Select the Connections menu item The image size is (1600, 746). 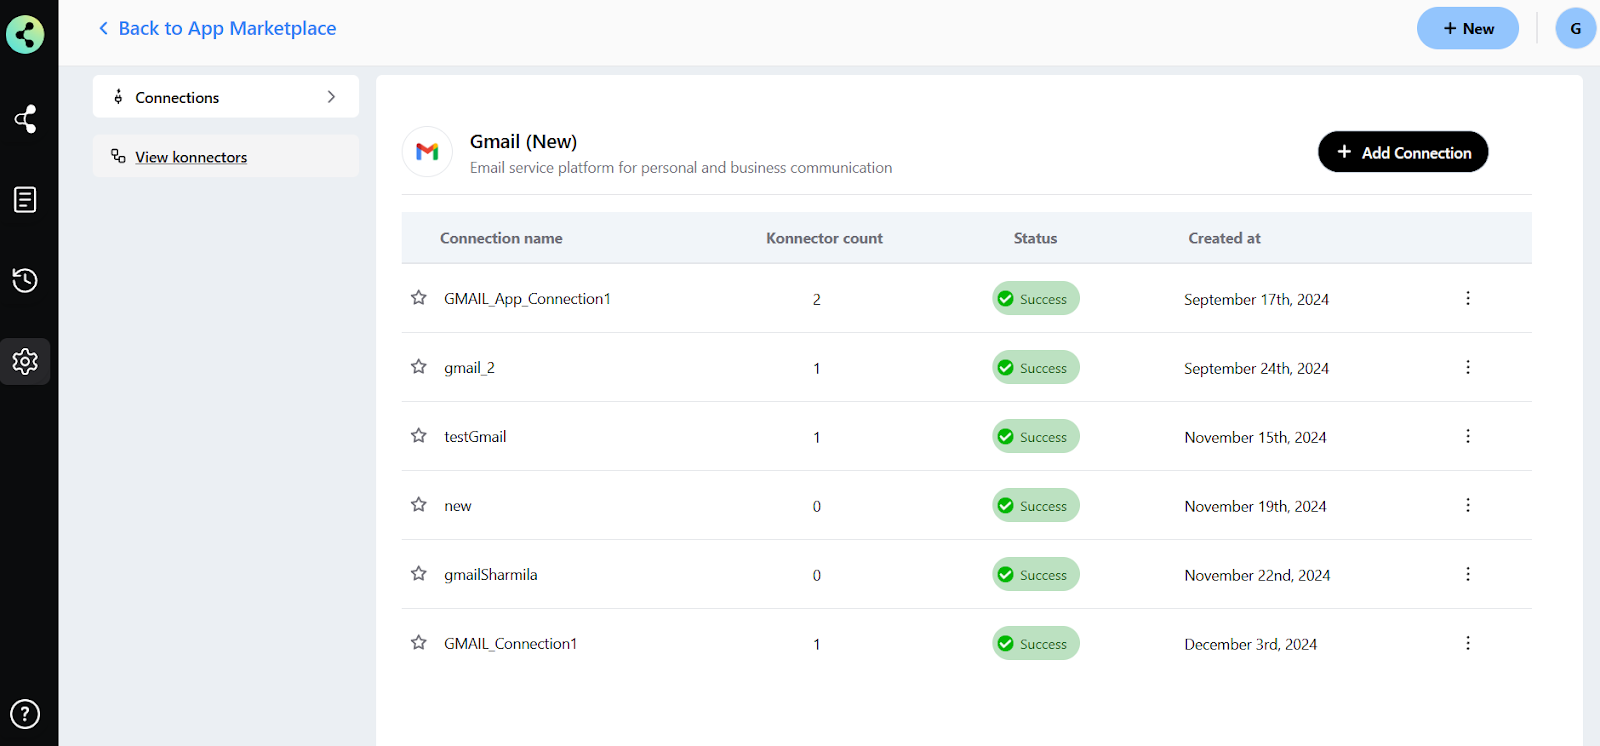tap(226, 97)
